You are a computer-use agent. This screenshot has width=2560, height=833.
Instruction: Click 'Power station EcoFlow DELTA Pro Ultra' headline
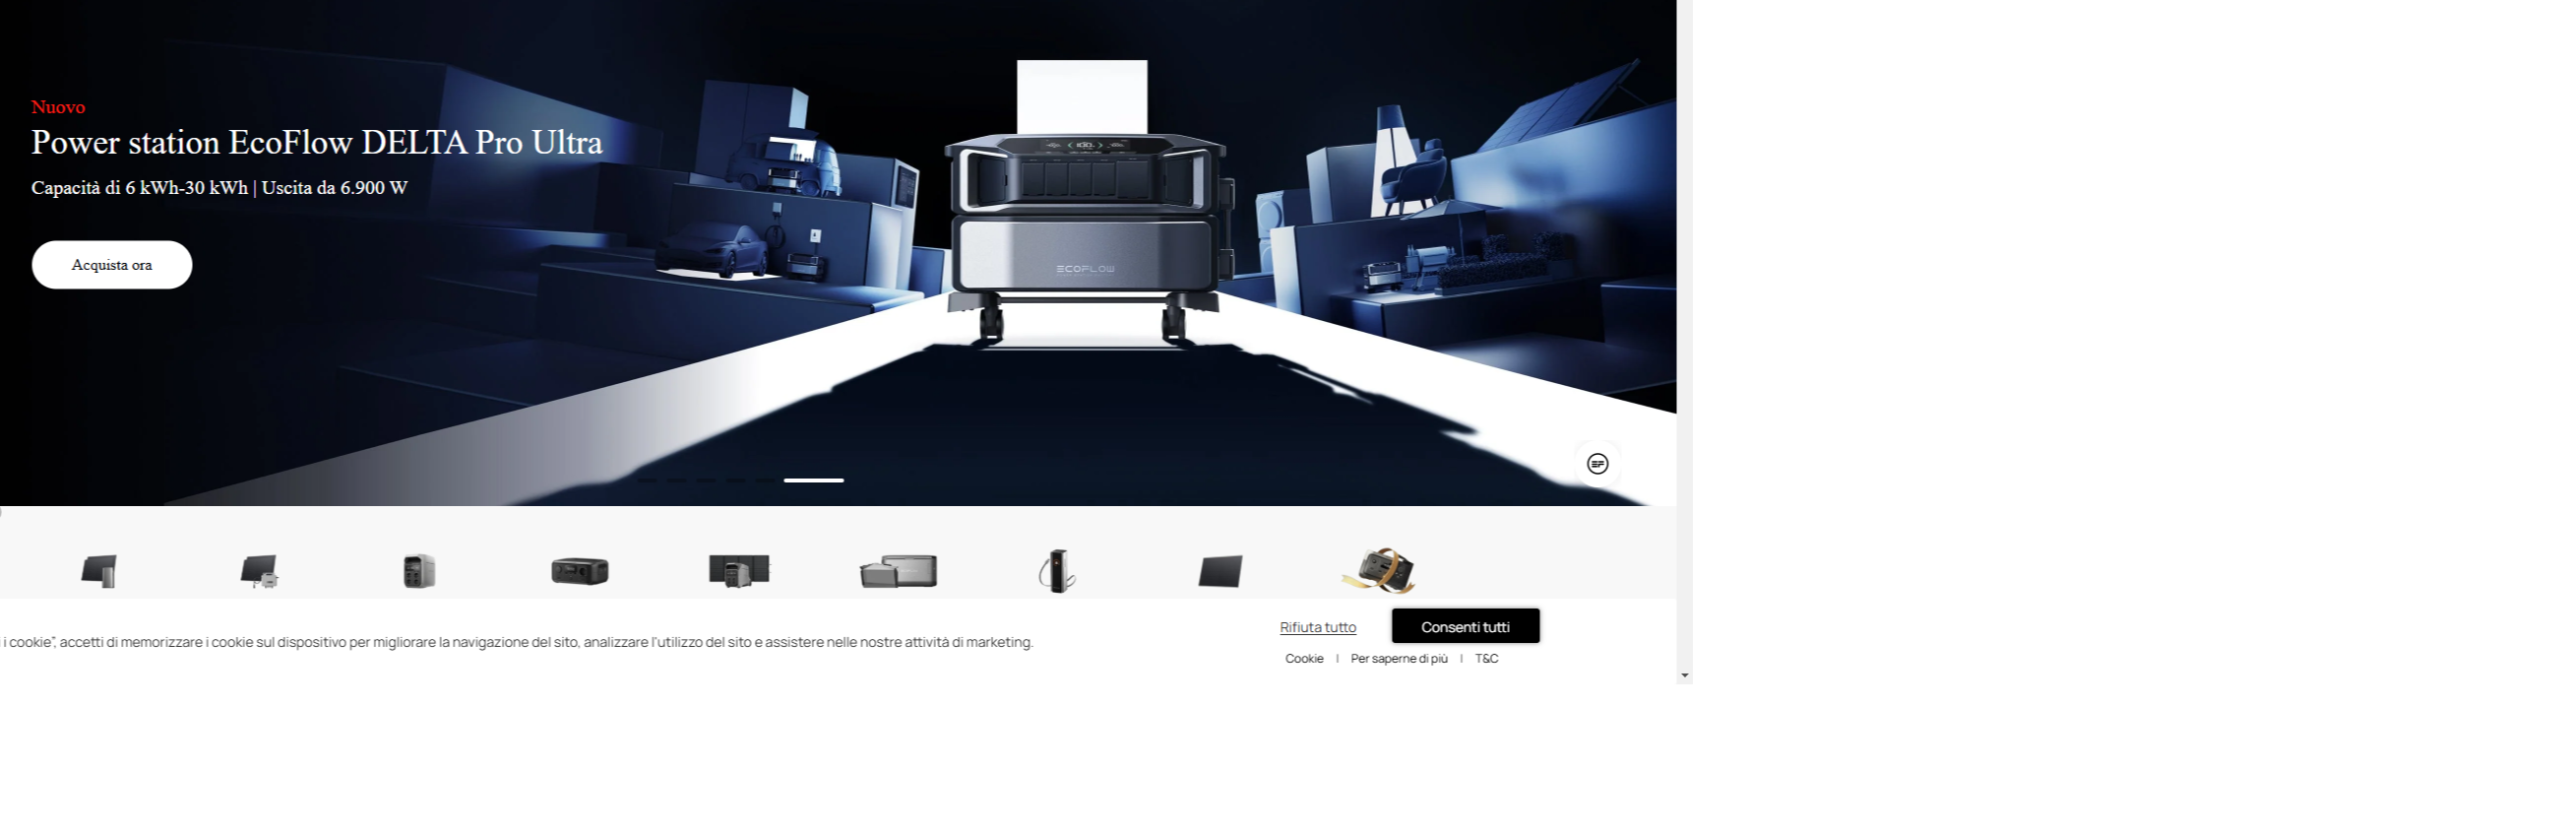point(317,143)
